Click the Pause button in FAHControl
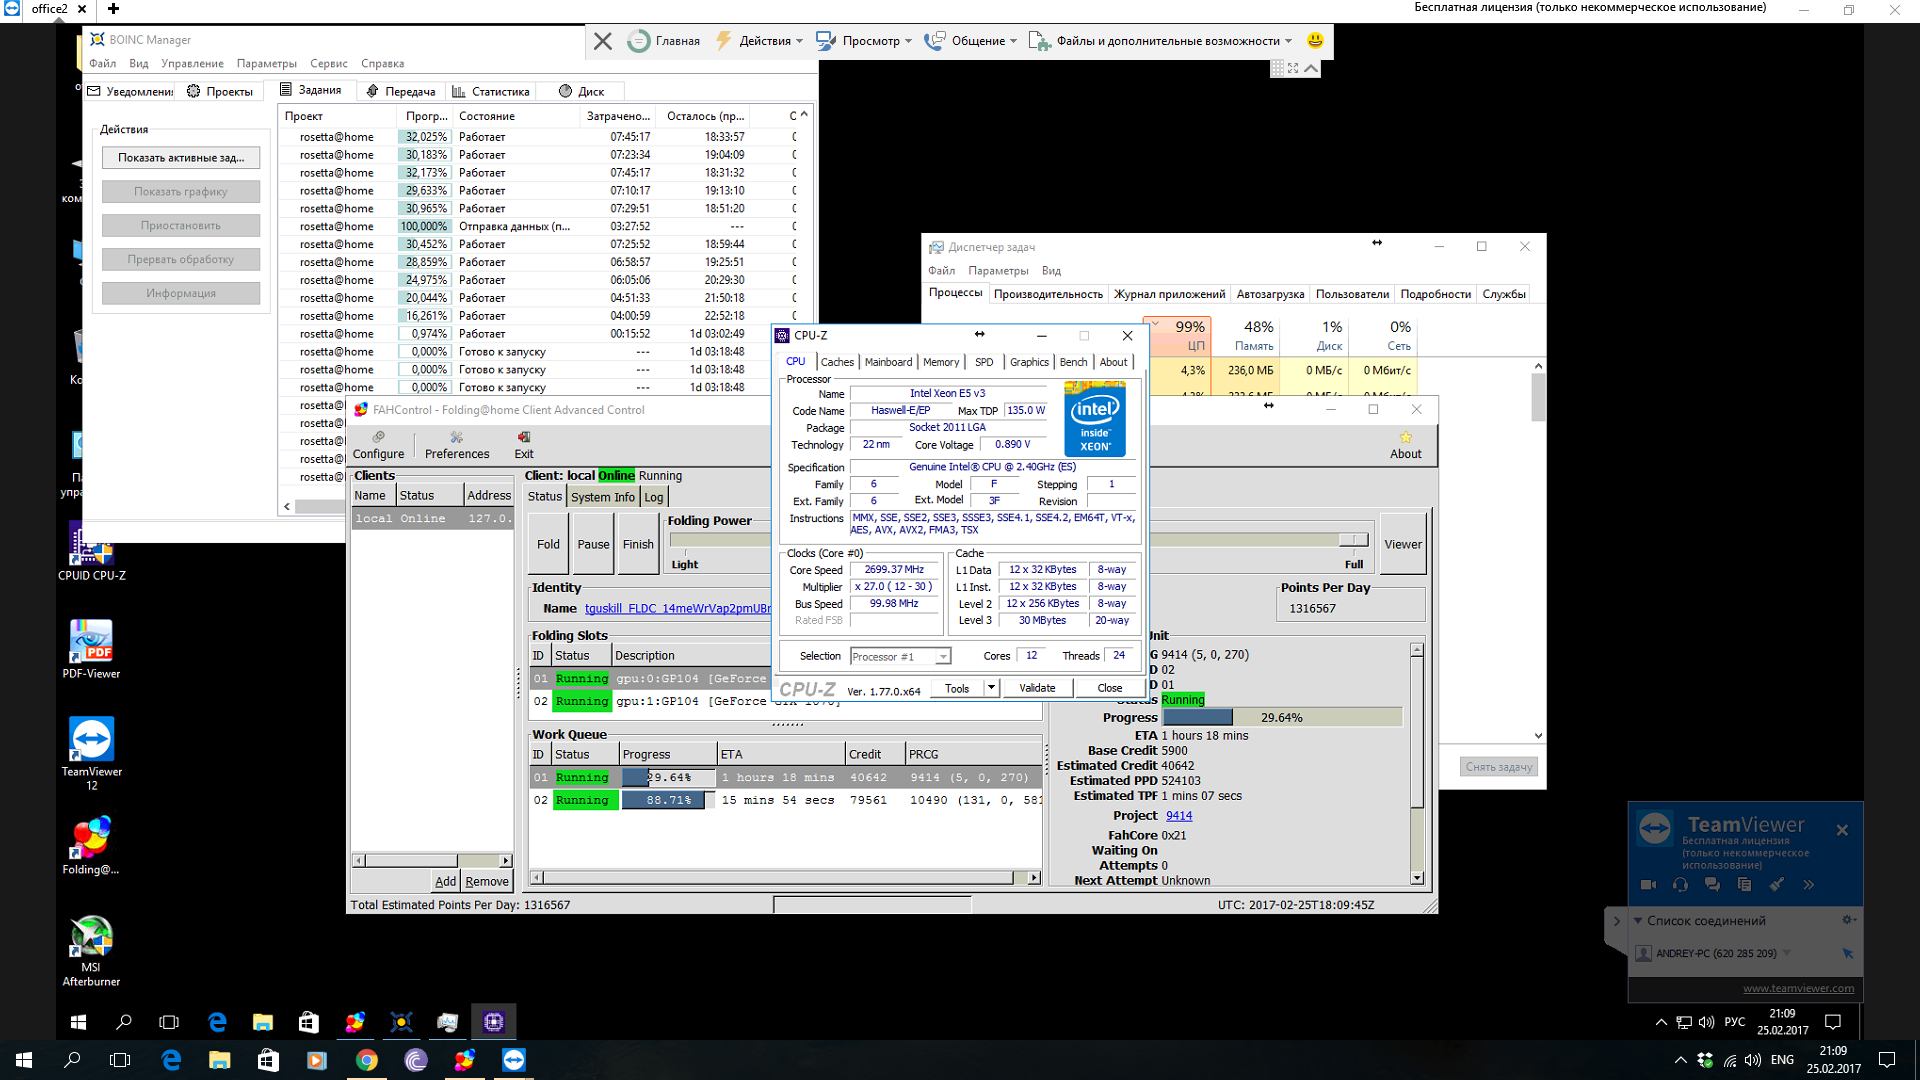 tap(593, 545)
